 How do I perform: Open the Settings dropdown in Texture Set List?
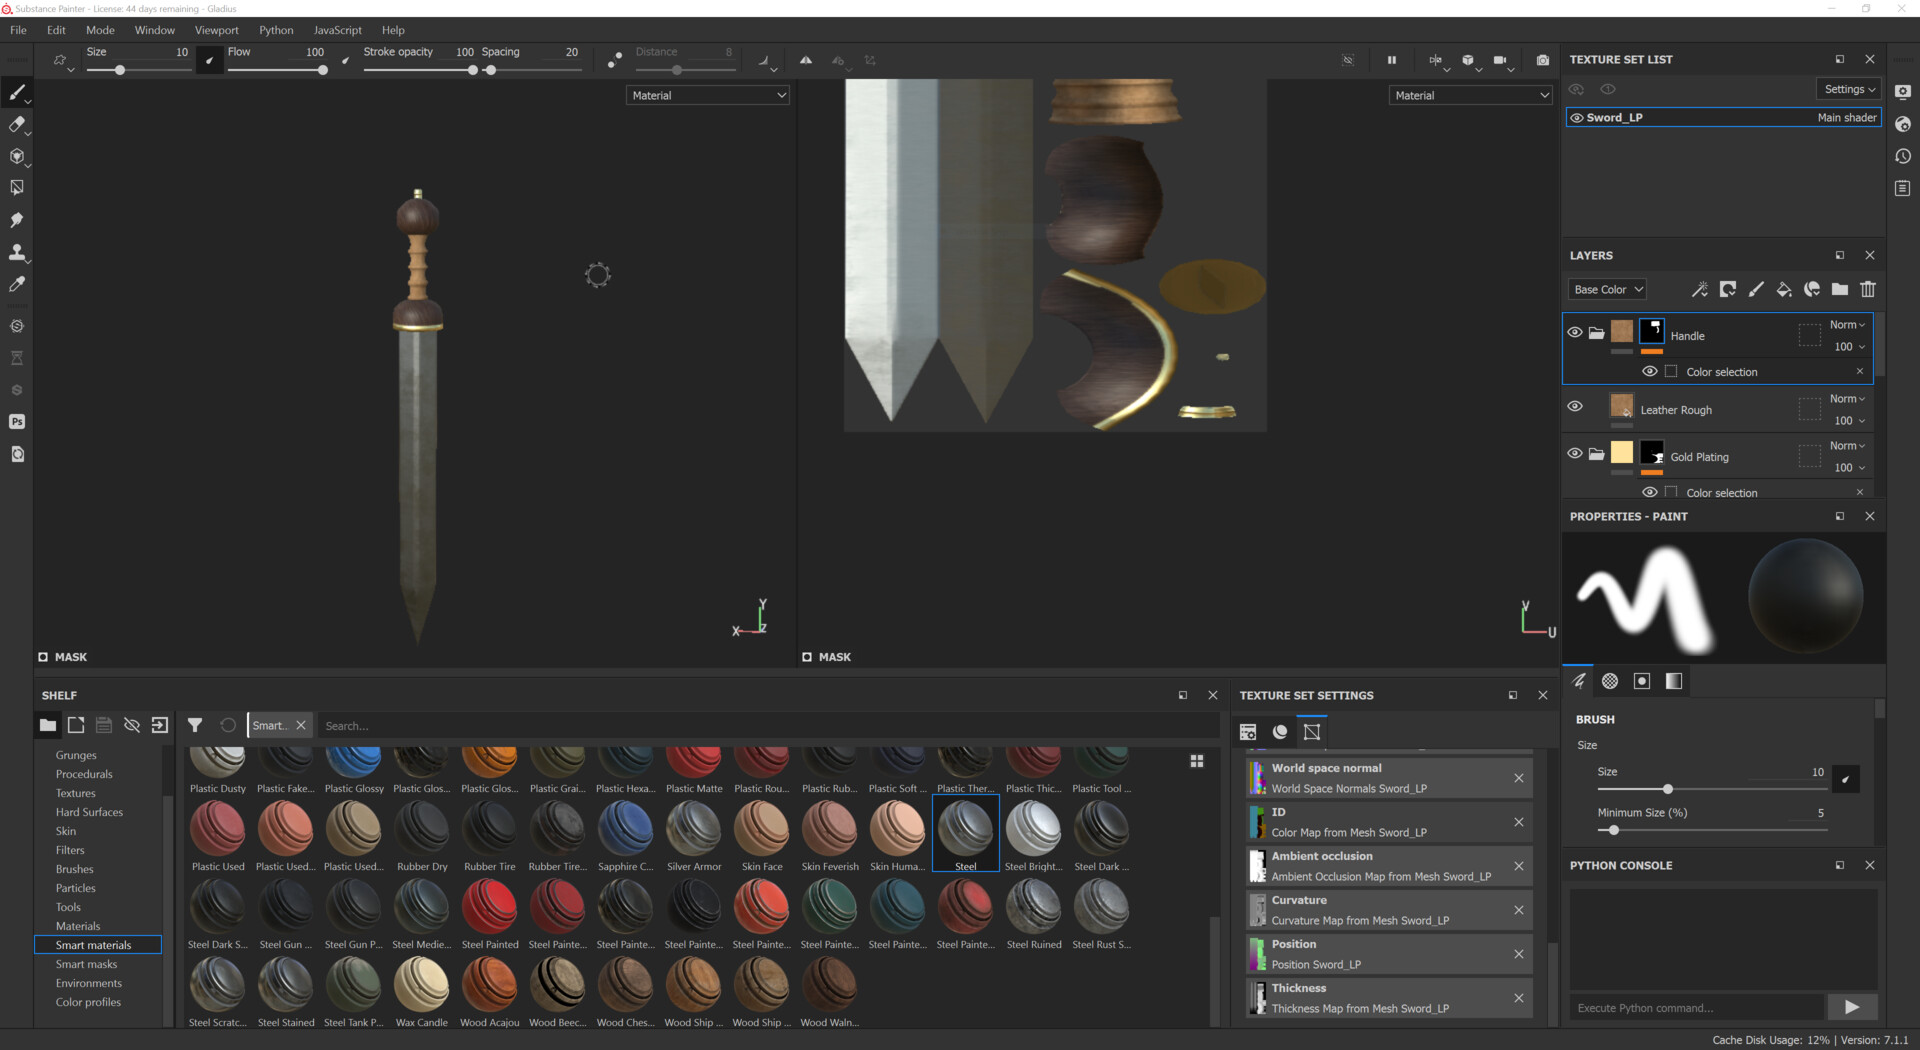point(1848,89)
